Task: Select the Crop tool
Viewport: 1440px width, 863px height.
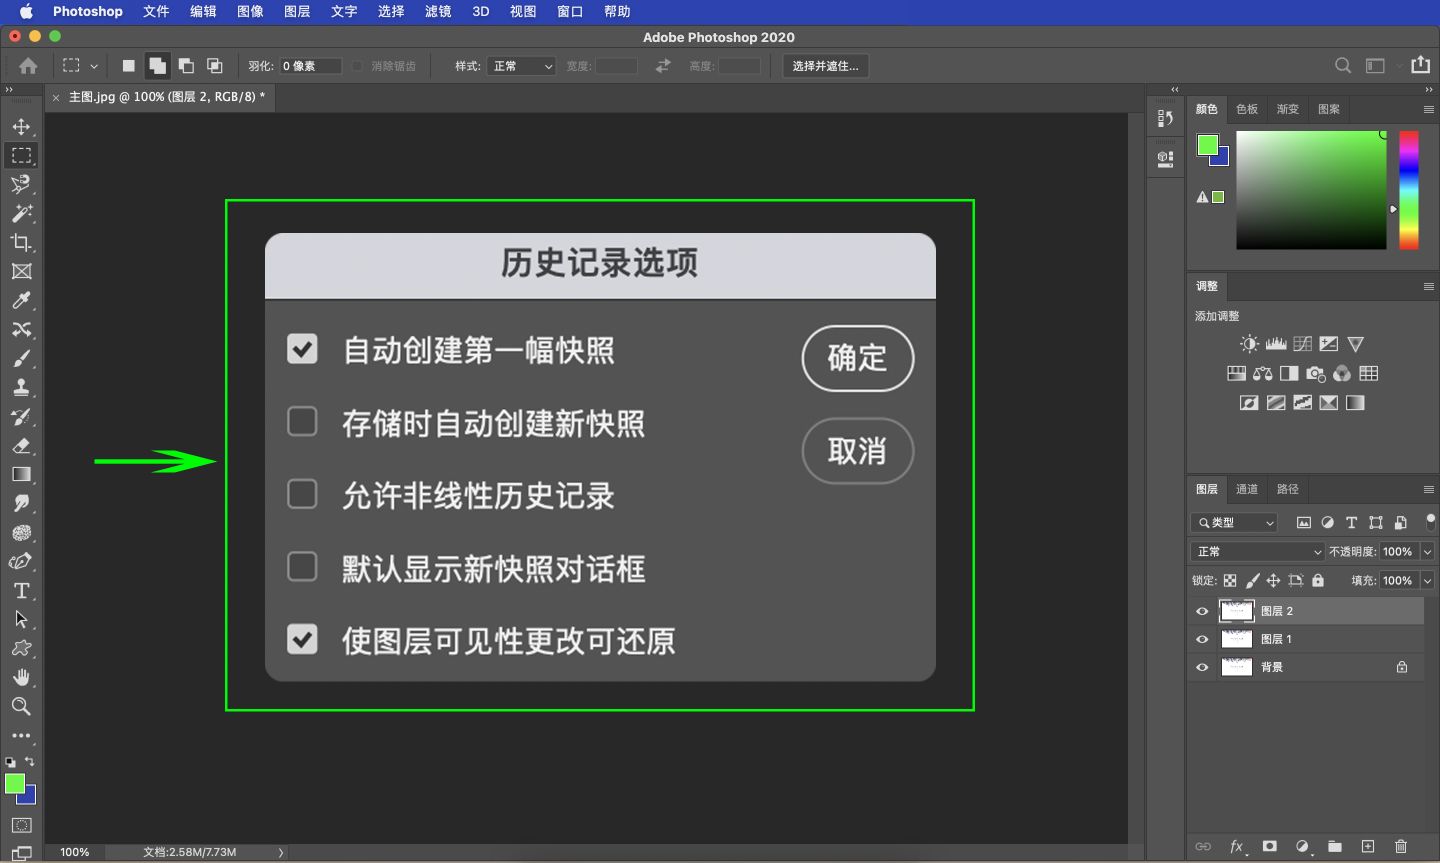Action: pos(21,242)
